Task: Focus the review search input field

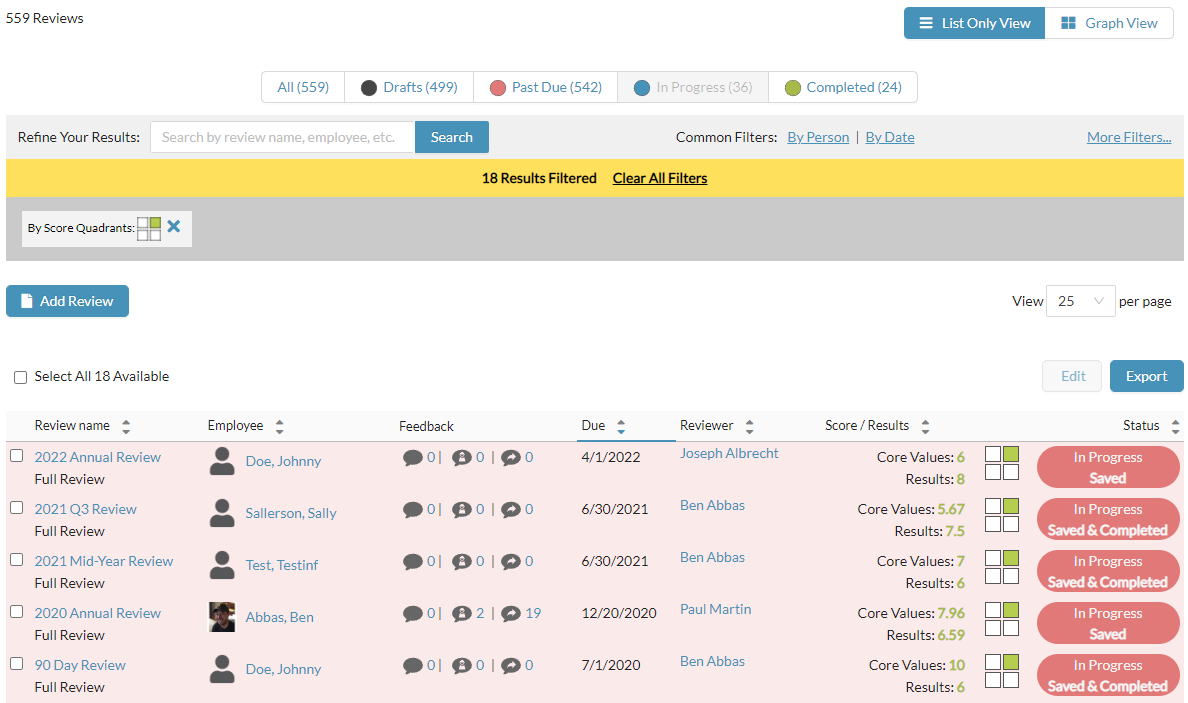Action: pos(283,137)
